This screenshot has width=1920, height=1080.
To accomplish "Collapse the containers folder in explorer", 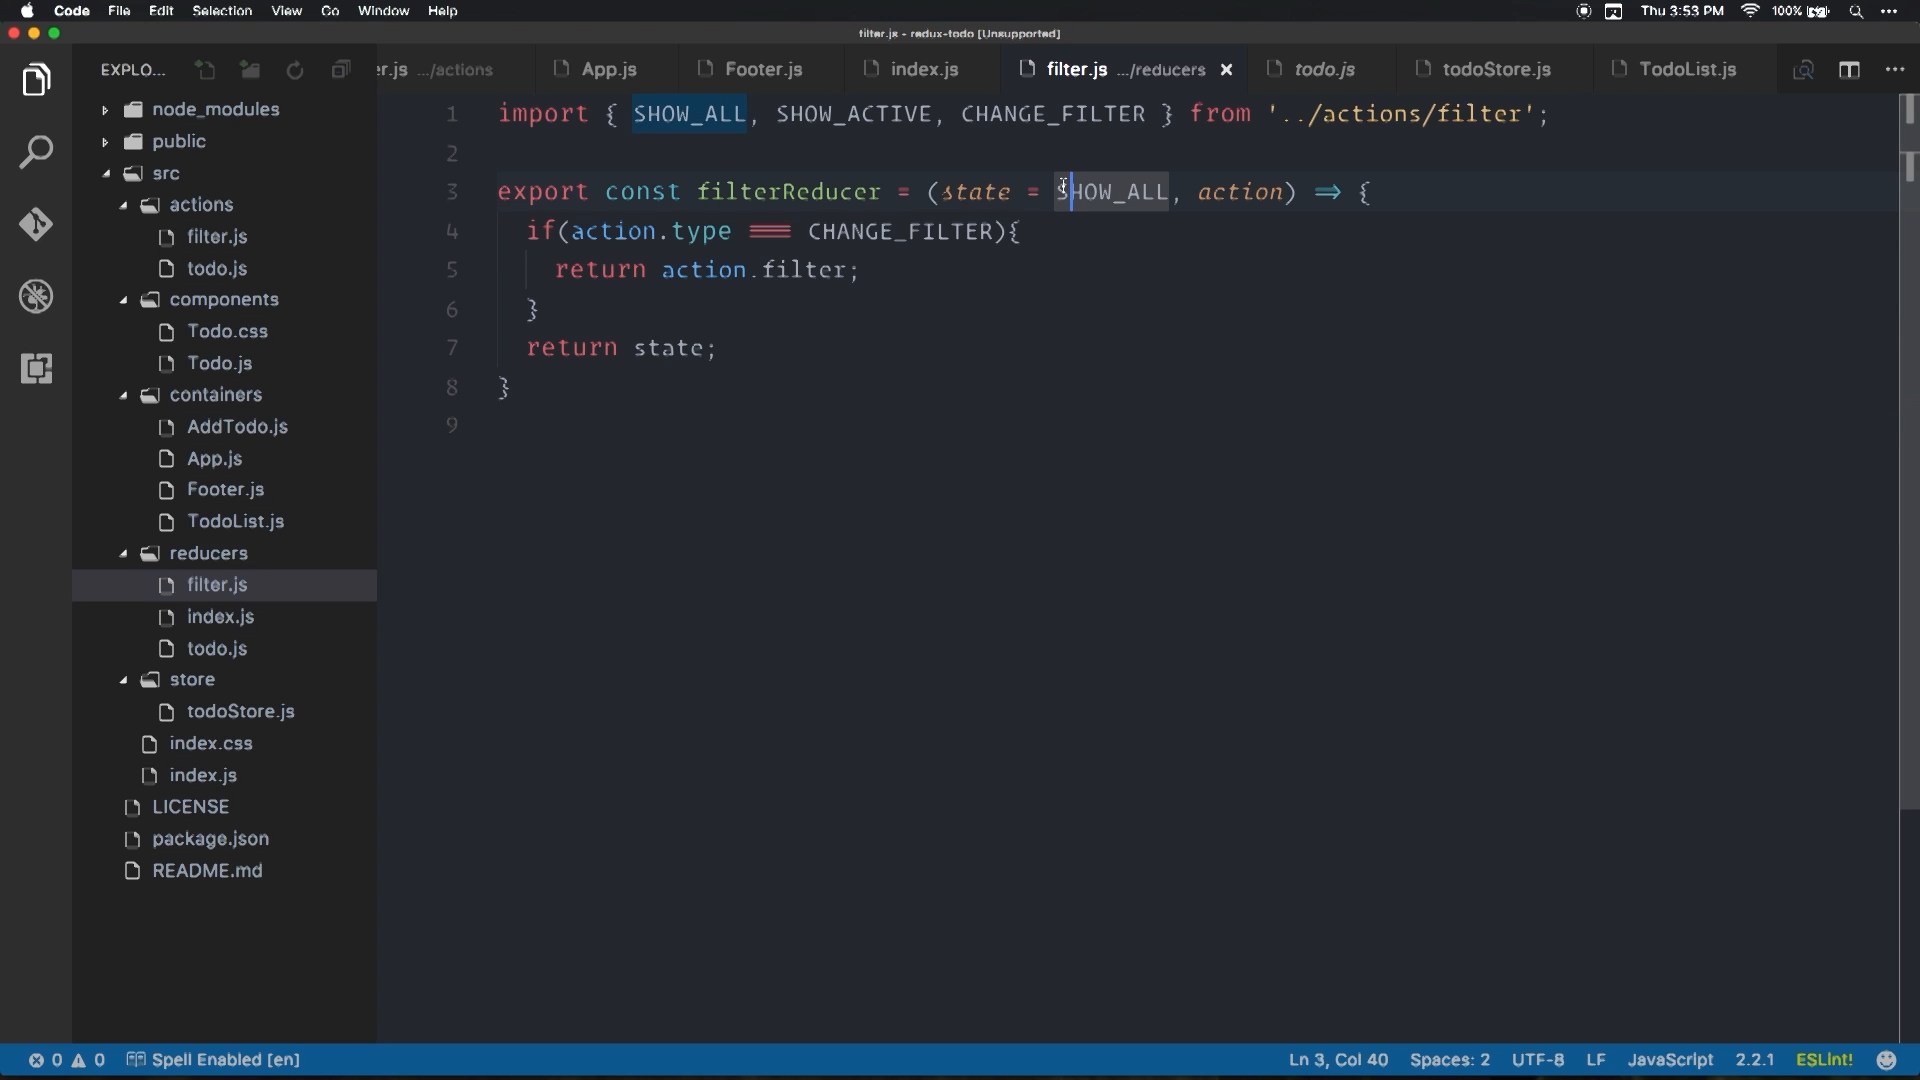I will (x=121, y=394).
